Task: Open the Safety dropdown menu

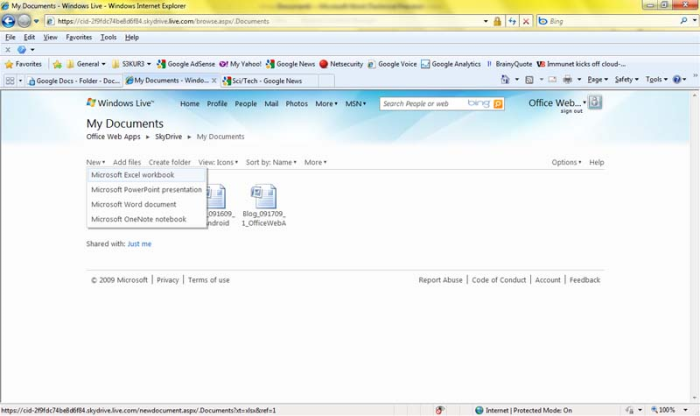Action: click(626, 79)
